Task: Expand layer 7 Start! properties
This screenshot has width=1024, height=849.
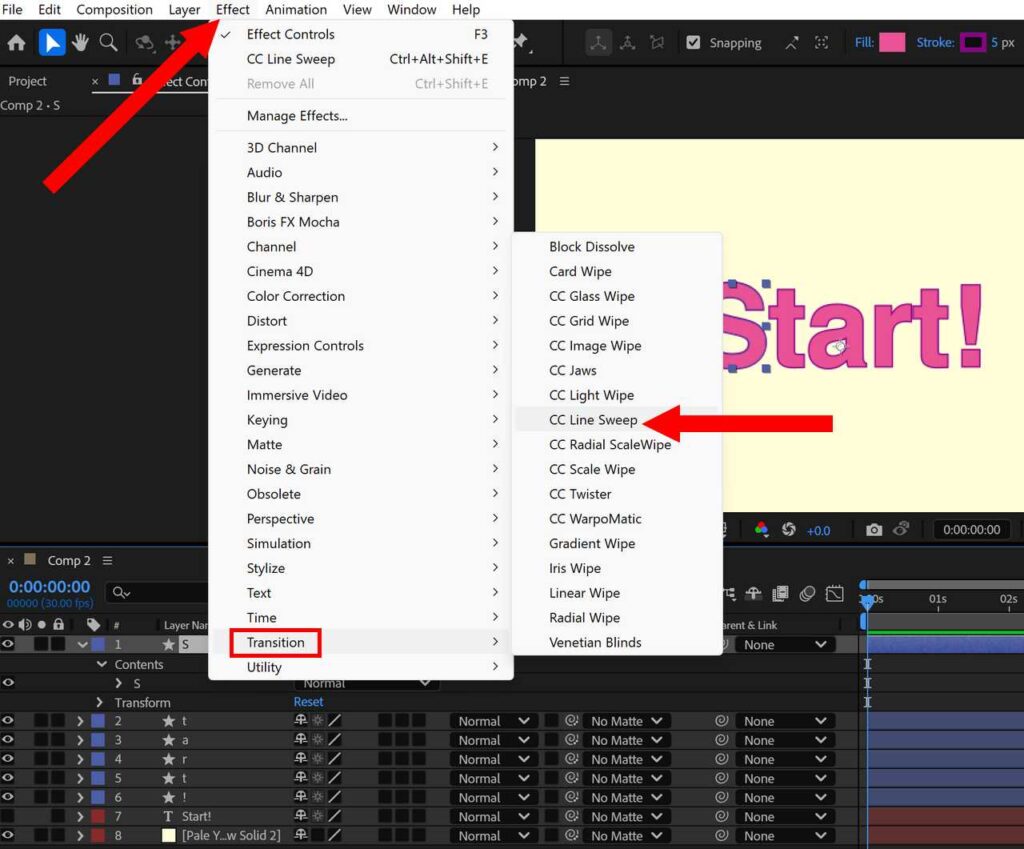Action: (80, 816)
